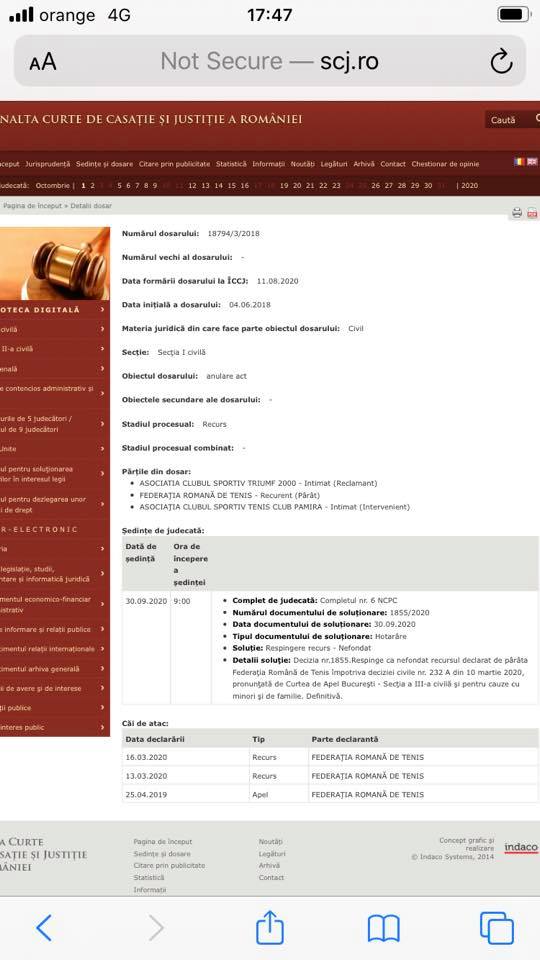Image resolution: width=540 pixels, height=960 pixels.
Task: Select day 19 in the October calendar
Action: [x=284, y=186]
